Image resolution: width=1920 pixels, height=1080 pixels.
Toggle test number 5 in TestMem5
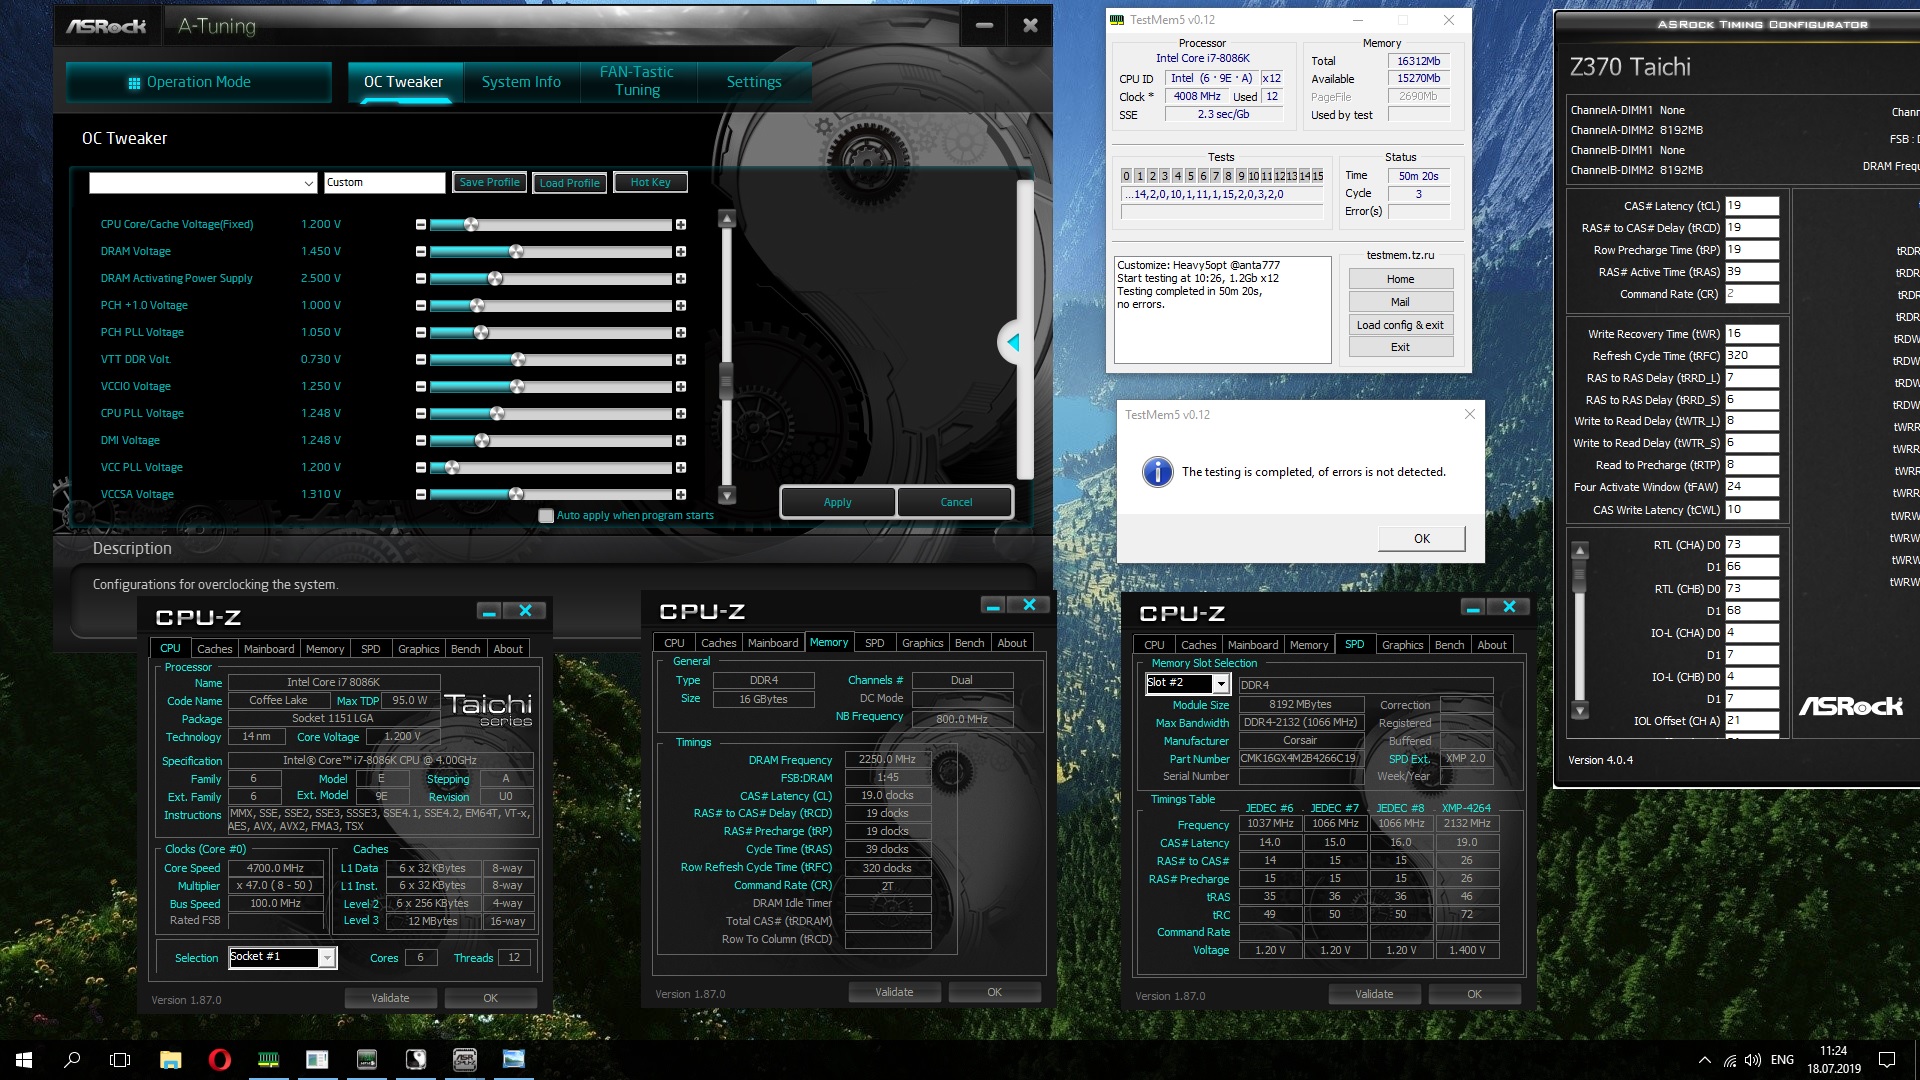(1190, 176)
